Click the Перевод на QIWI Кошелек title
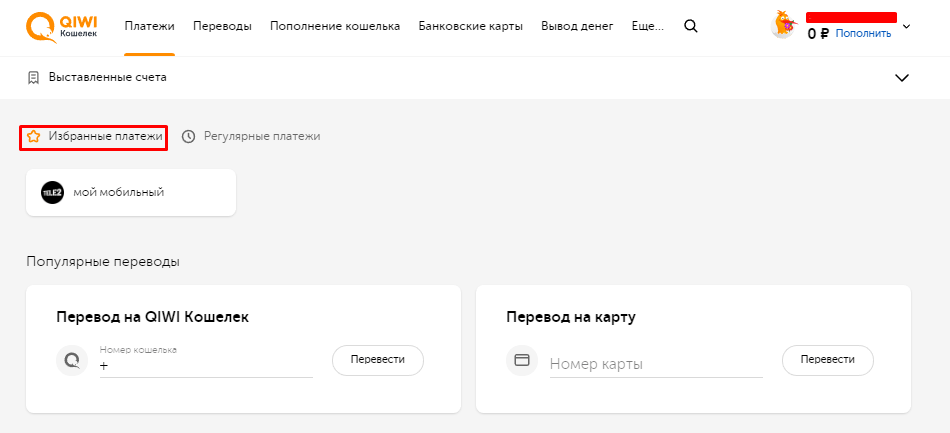The height and width of the screenshot is (433, 950). (x=153, y=317)
